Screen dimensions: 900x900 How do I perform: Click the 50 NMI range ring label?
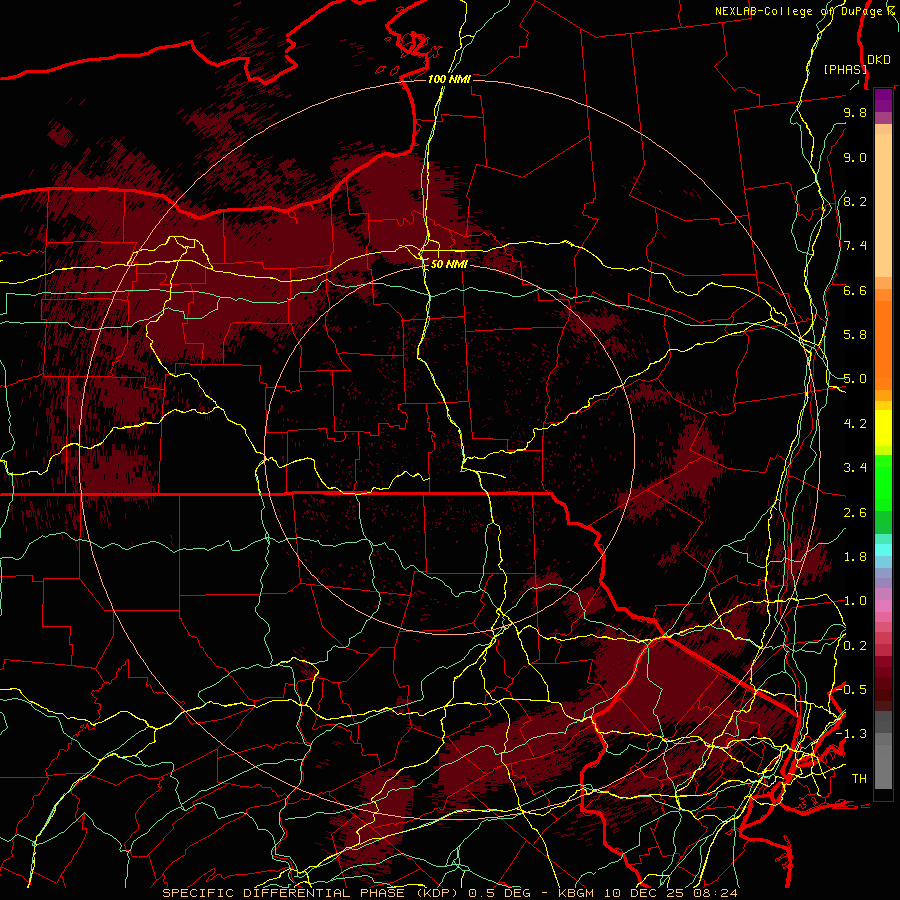449,264
